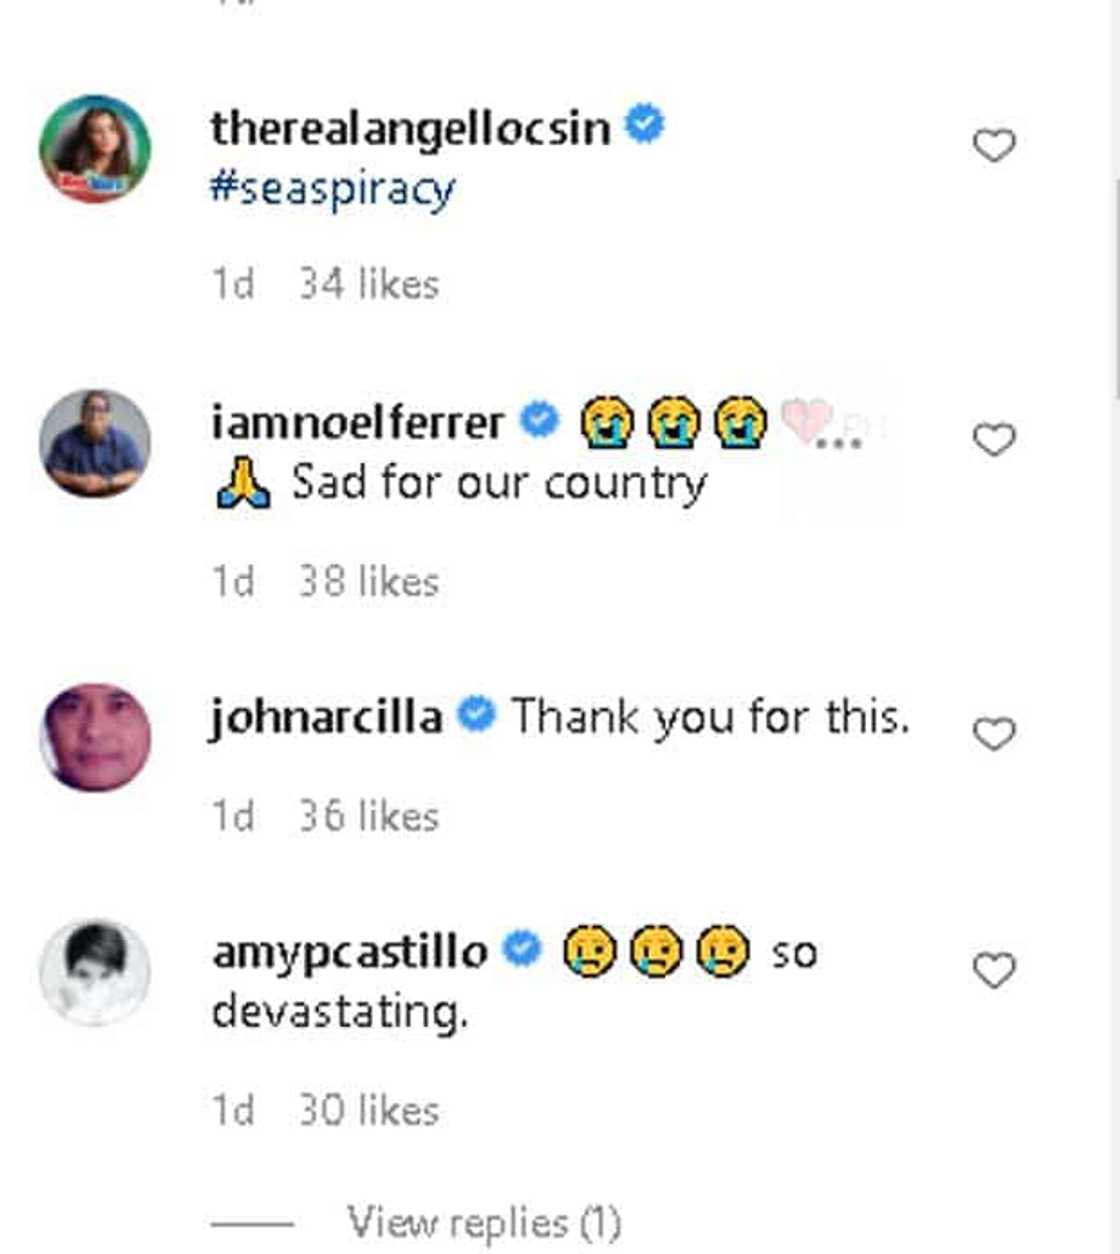1120x1254 pixels.
Task: Open amypcastillo username link
Action: (x=350, y=951)
